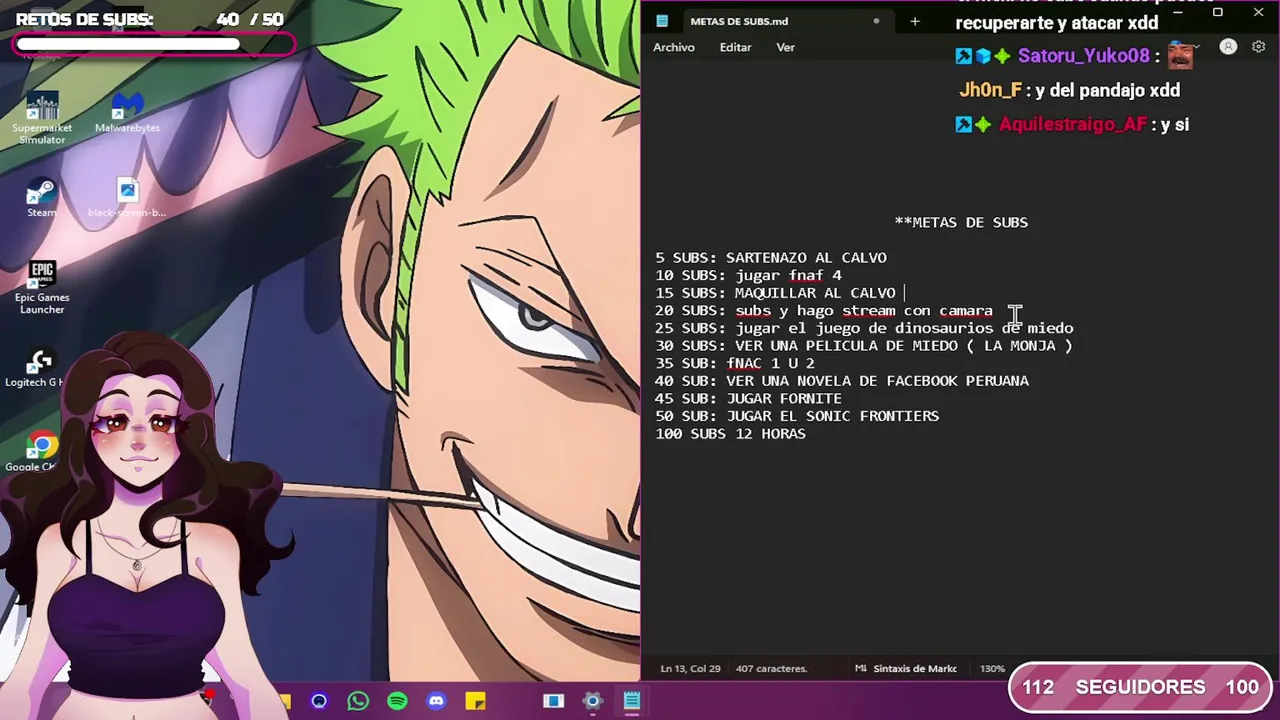
Task: Add a new tab in Notepad
Action: pos(914,21)
